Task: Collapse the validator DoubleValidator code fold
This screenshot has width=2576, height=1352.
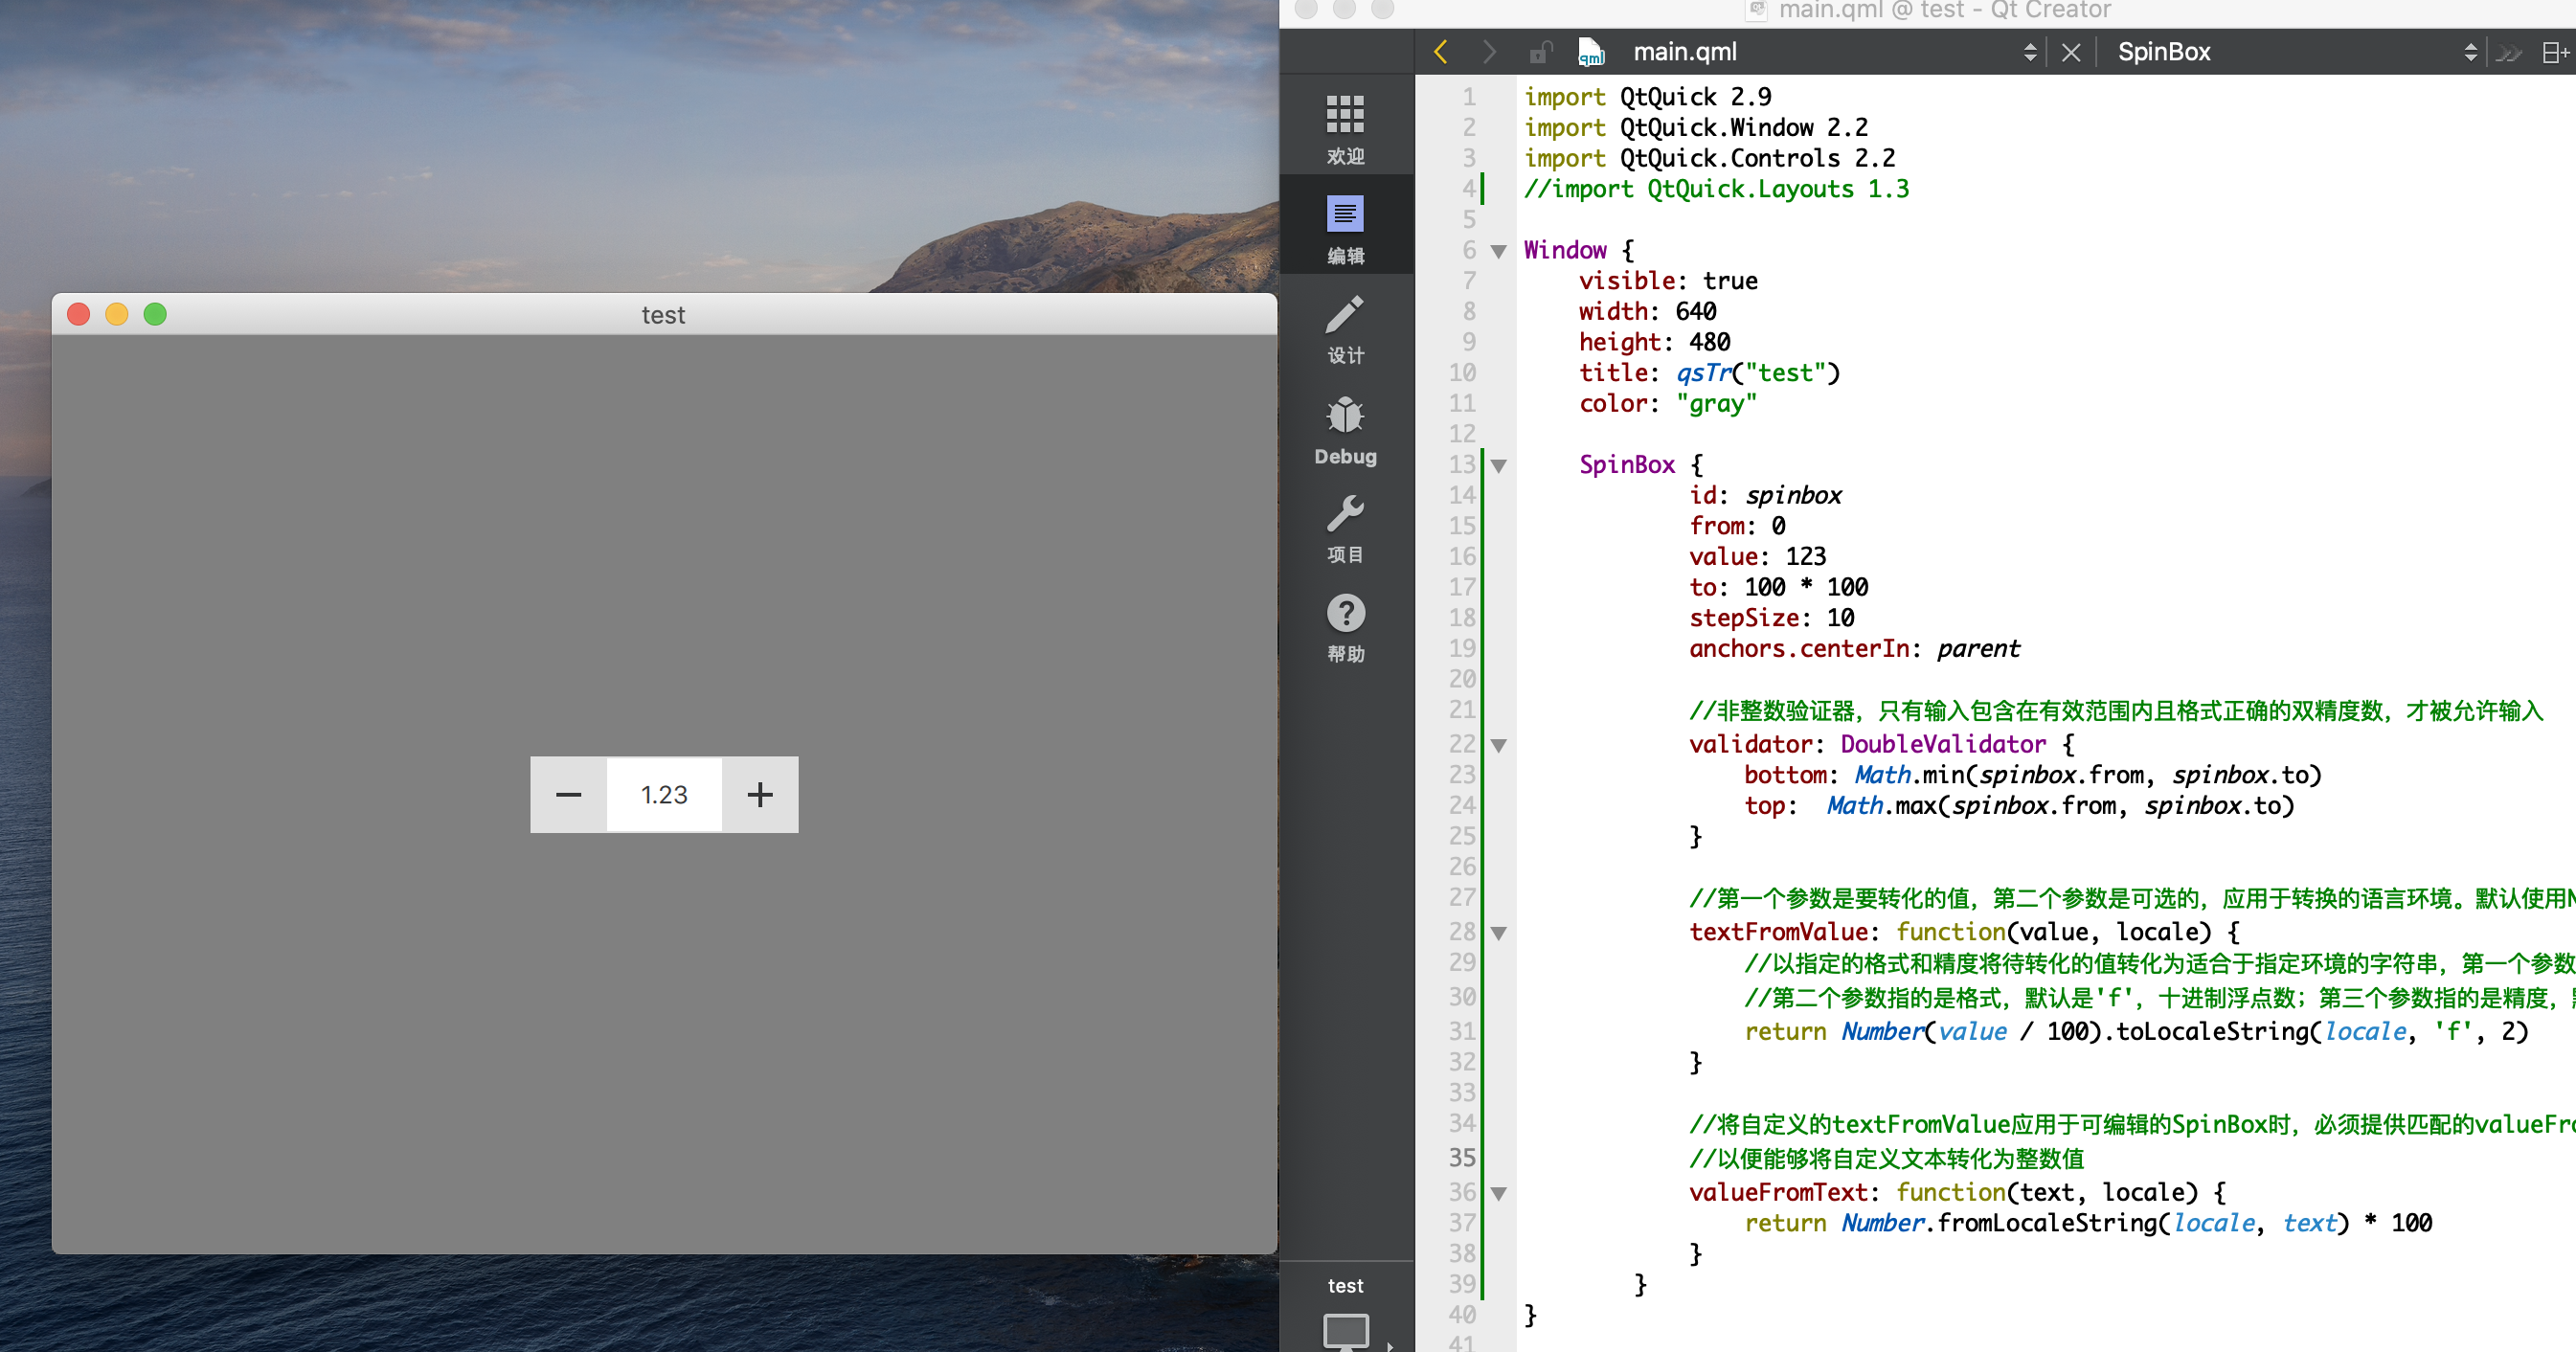Action: (x=1497, y=744)
